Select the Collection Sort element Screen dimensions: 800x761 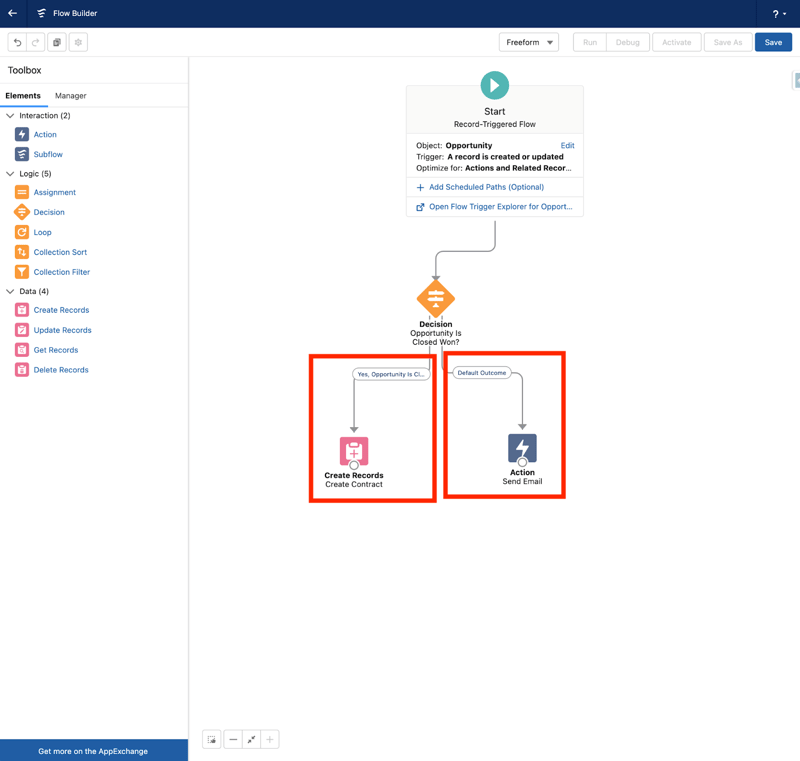pyautogui.click(x=62, y=251)
